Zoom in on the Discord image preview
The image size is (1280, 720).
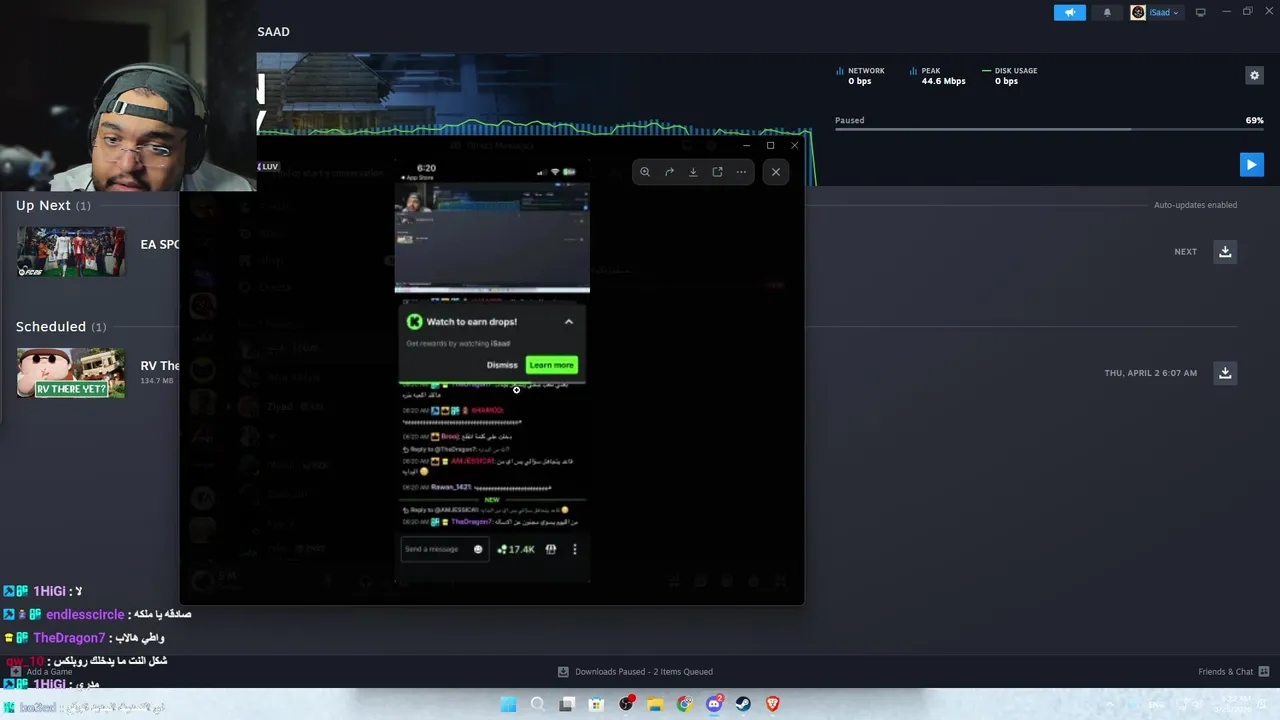click(x=645, y=172)
